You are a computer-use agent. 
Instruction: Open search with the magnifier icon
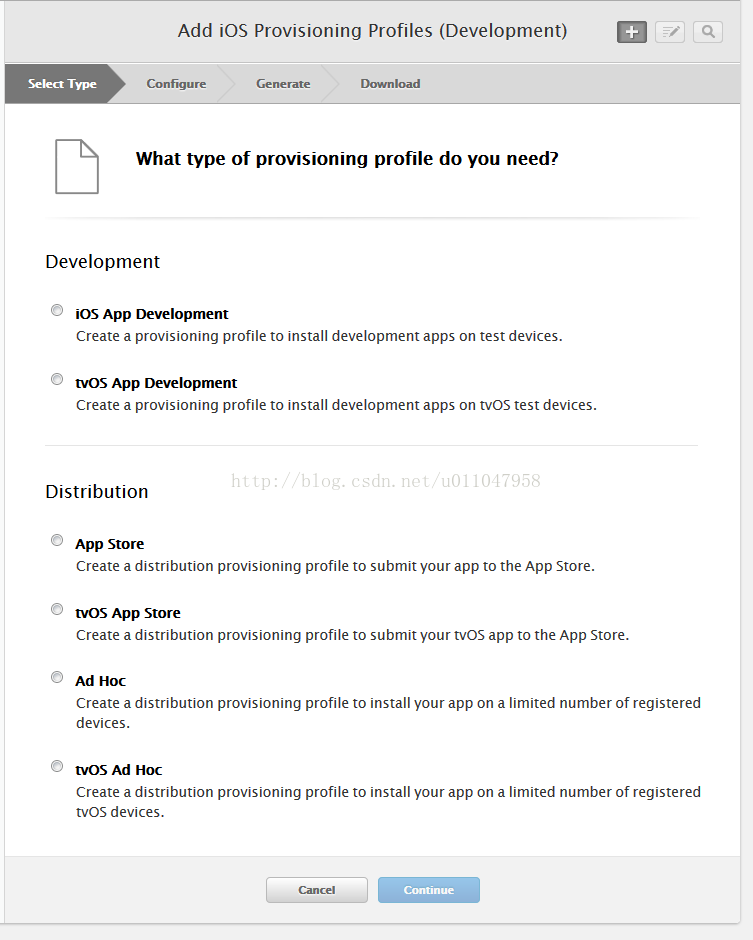708,32
